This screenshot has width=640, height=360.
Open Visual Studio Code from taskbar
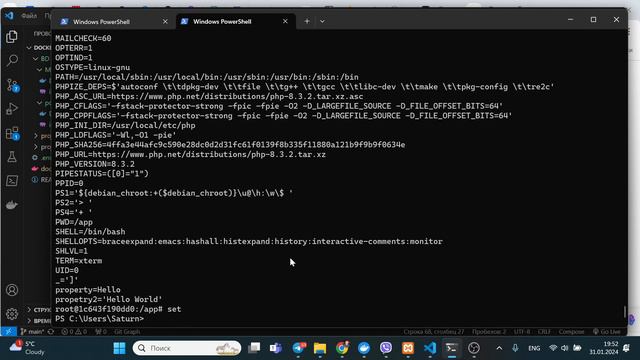[x=430, y=348]
